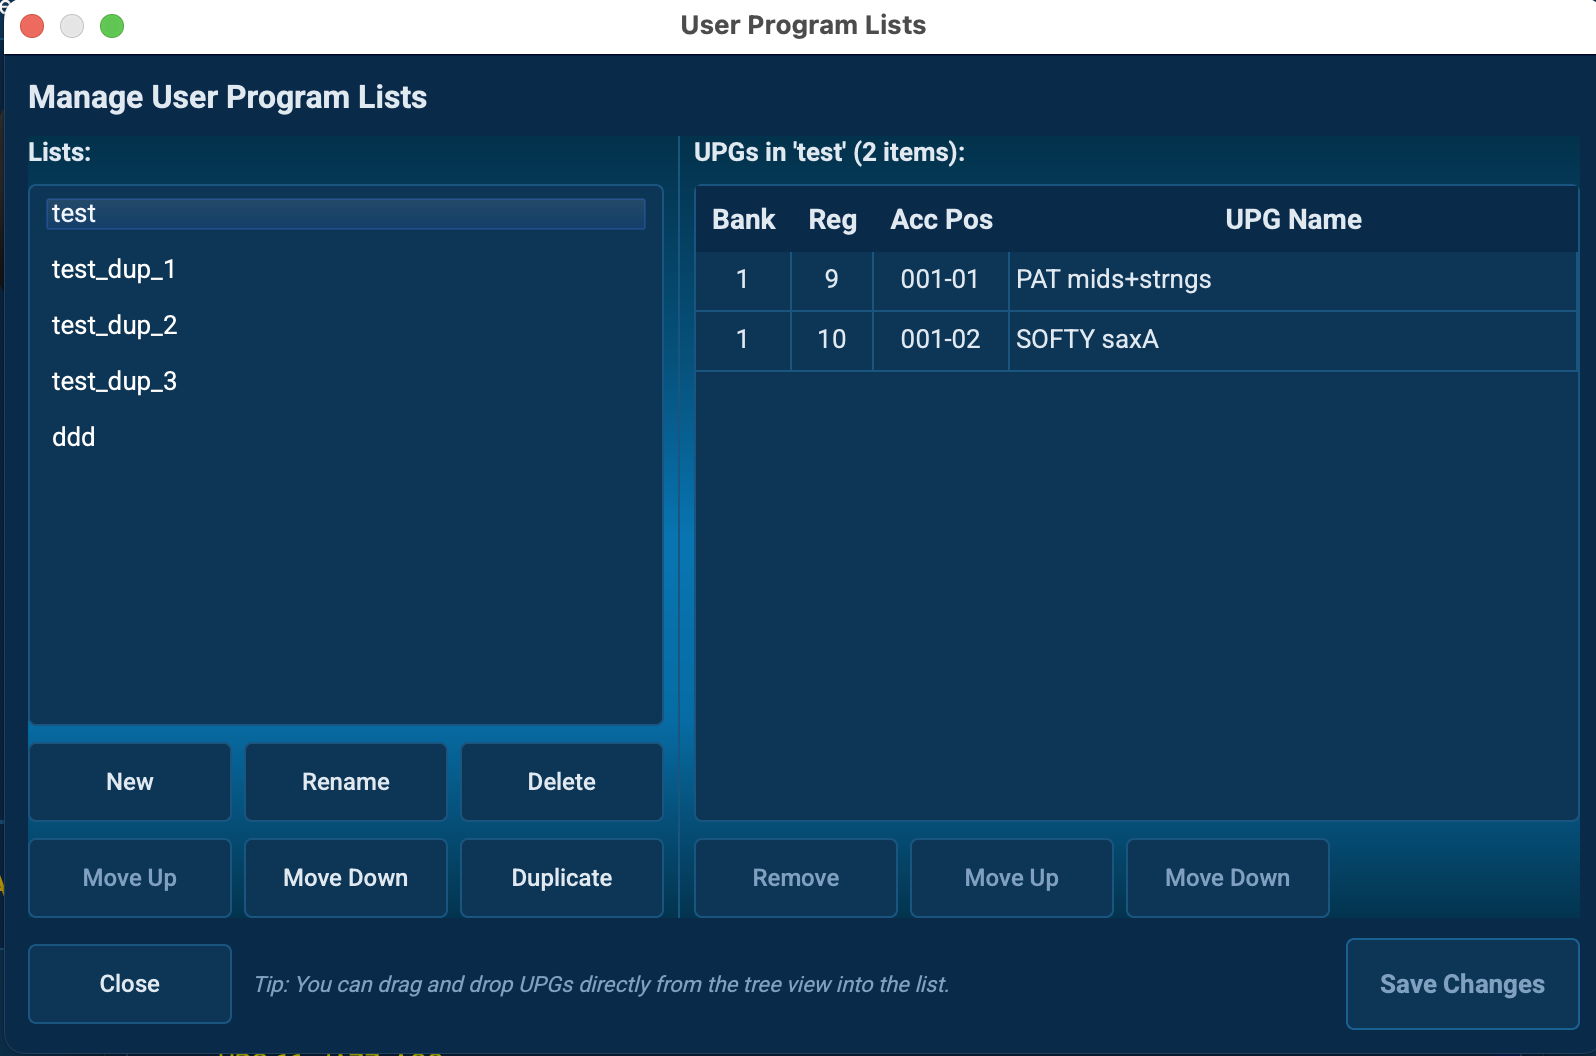Click the Reg cell showing 10

832,341
